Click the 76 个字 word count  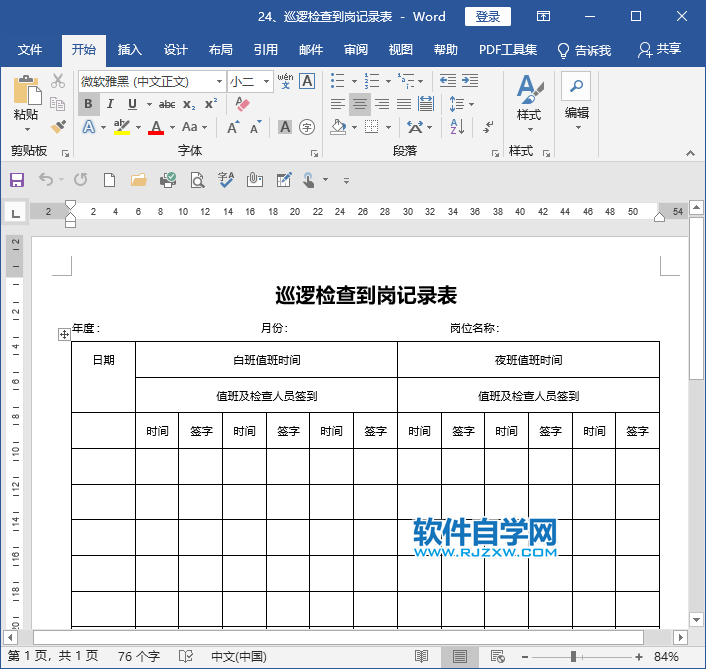coord(139,656)
